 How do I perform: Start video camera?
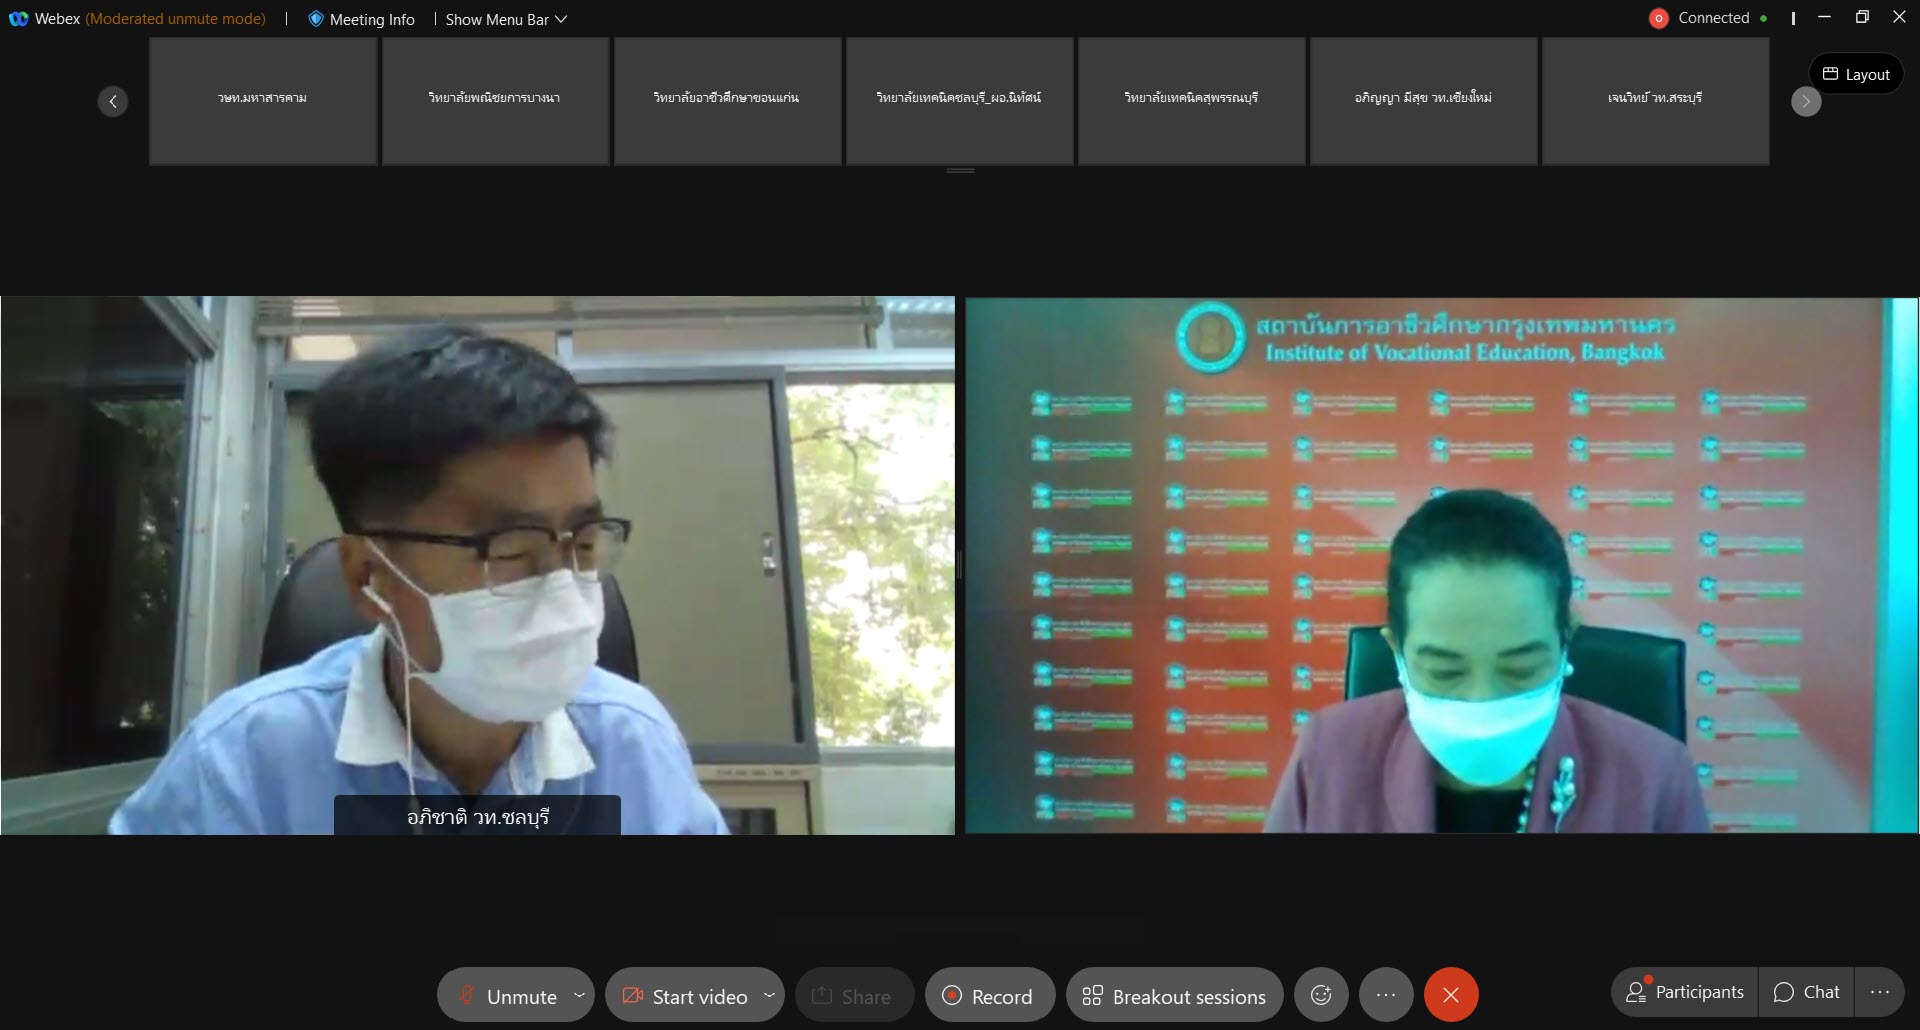coord(685,996)
